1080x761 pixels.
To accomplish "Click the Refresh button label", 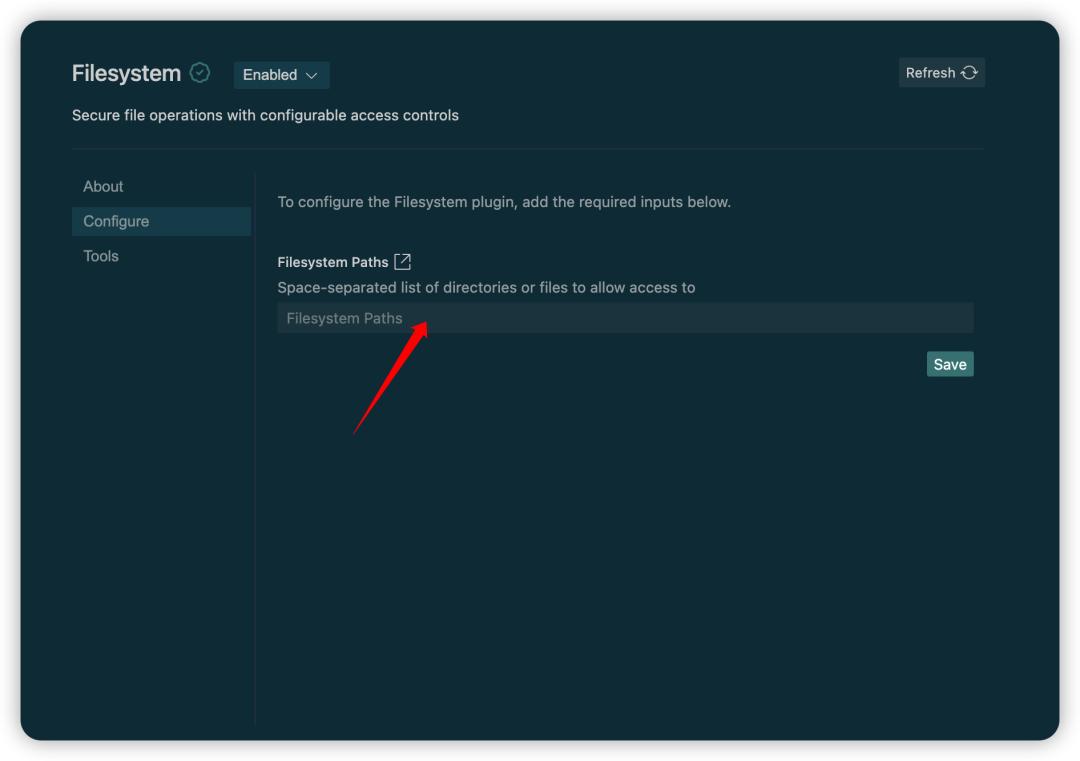I will [930, 73].
